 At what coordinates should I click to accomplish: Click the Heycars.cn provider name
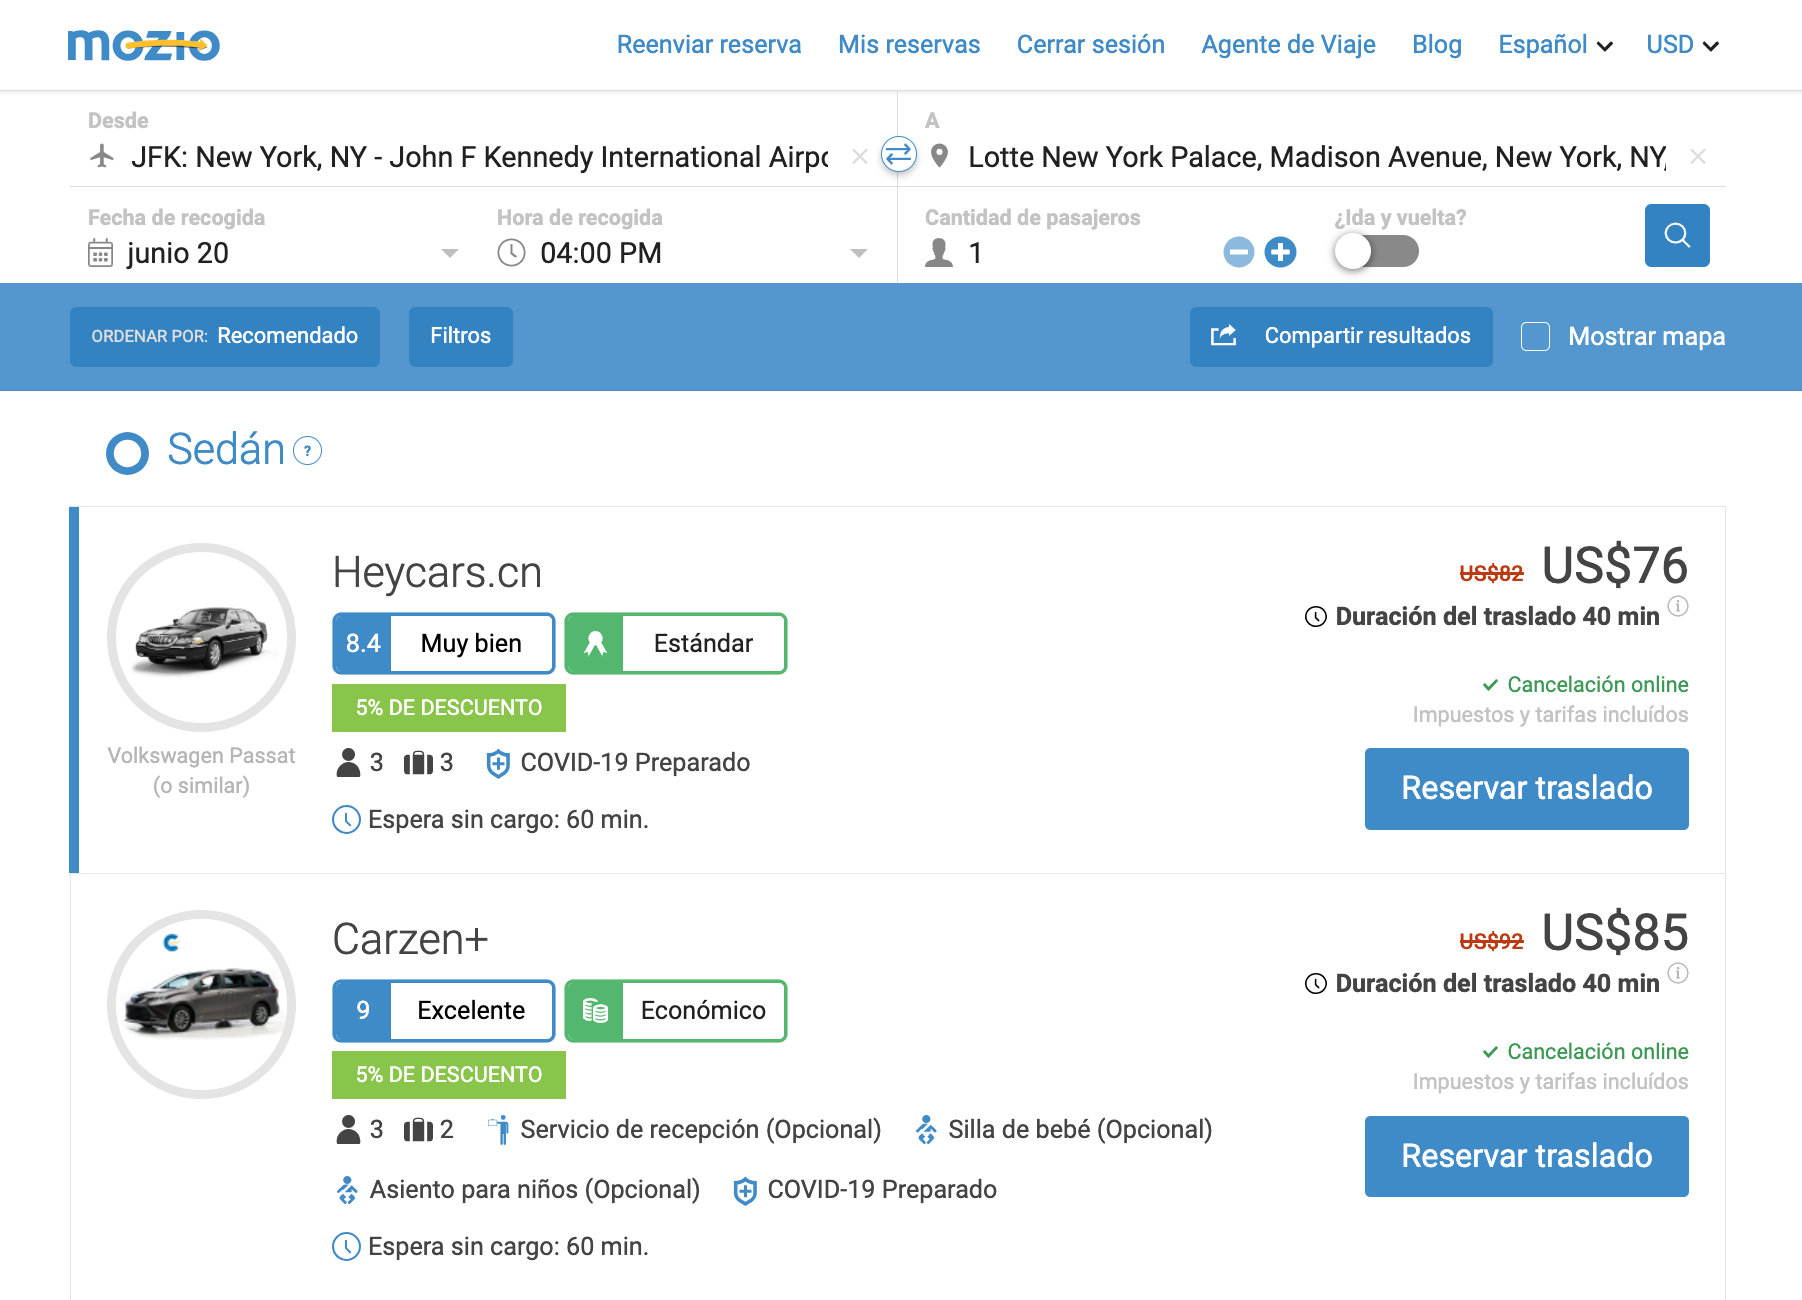click(x=437, y=573)
